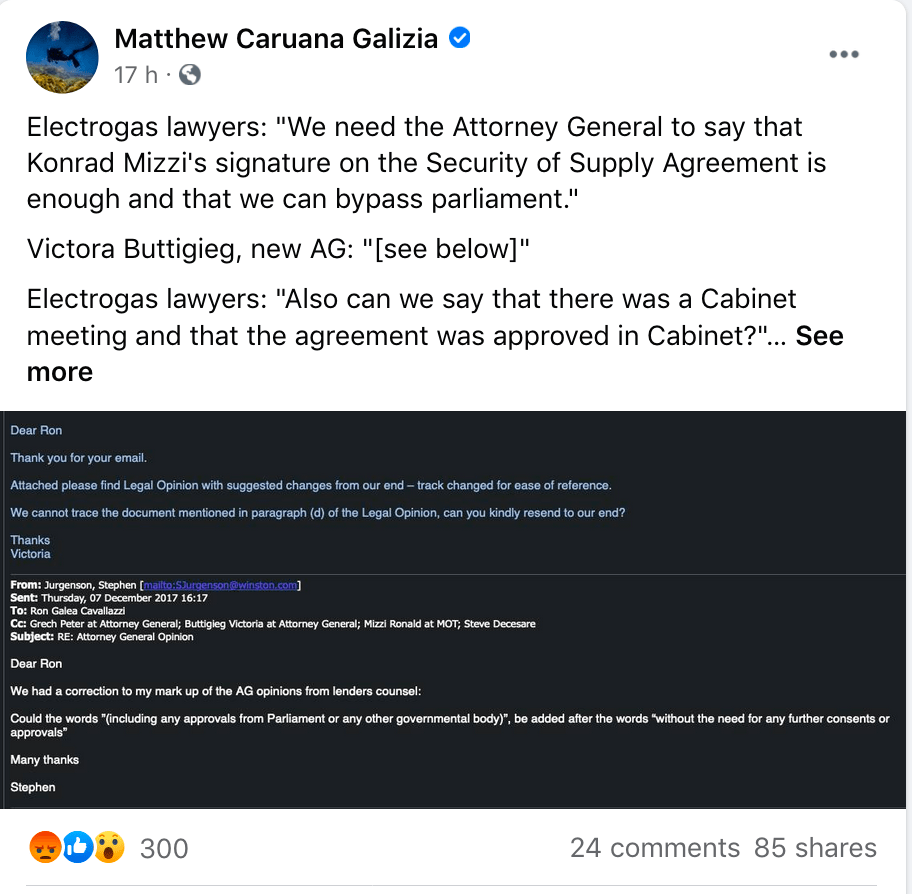Click the Victora Buttigieg new AG line
Screen dimensions: 912x894
pos(278,249)
